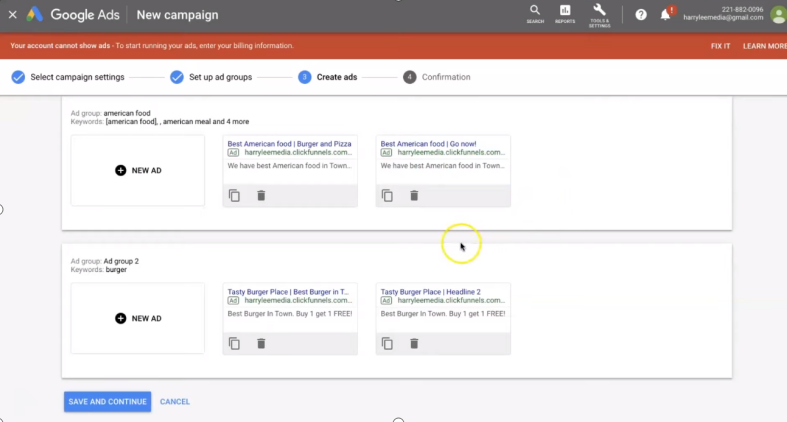The image size is (787, 422).
Task: Click Fix It in billing warning banner
Action: pos(720,46)
